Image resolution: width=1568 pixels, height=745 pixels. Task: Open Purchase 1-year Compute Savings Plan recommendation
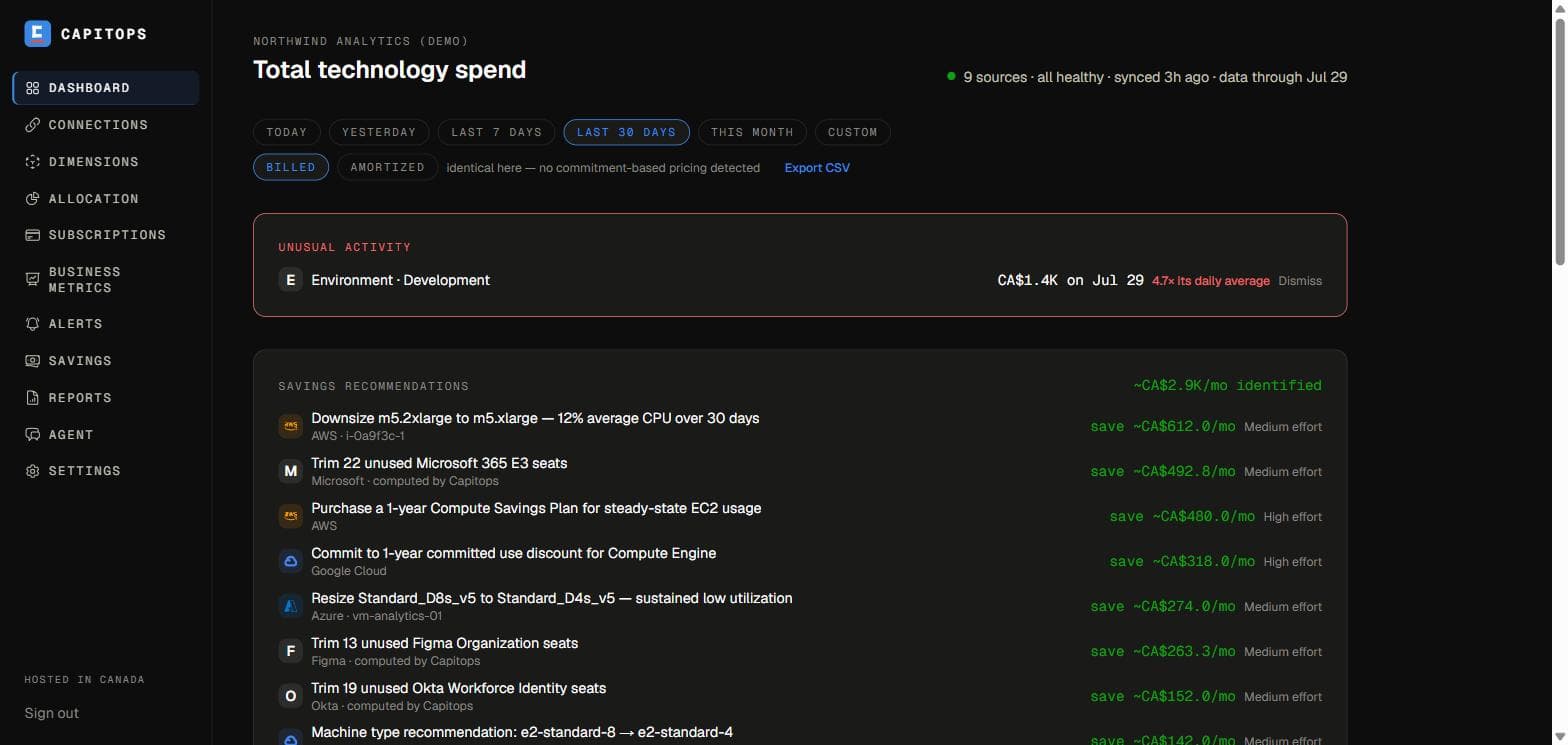click(800, 516)
